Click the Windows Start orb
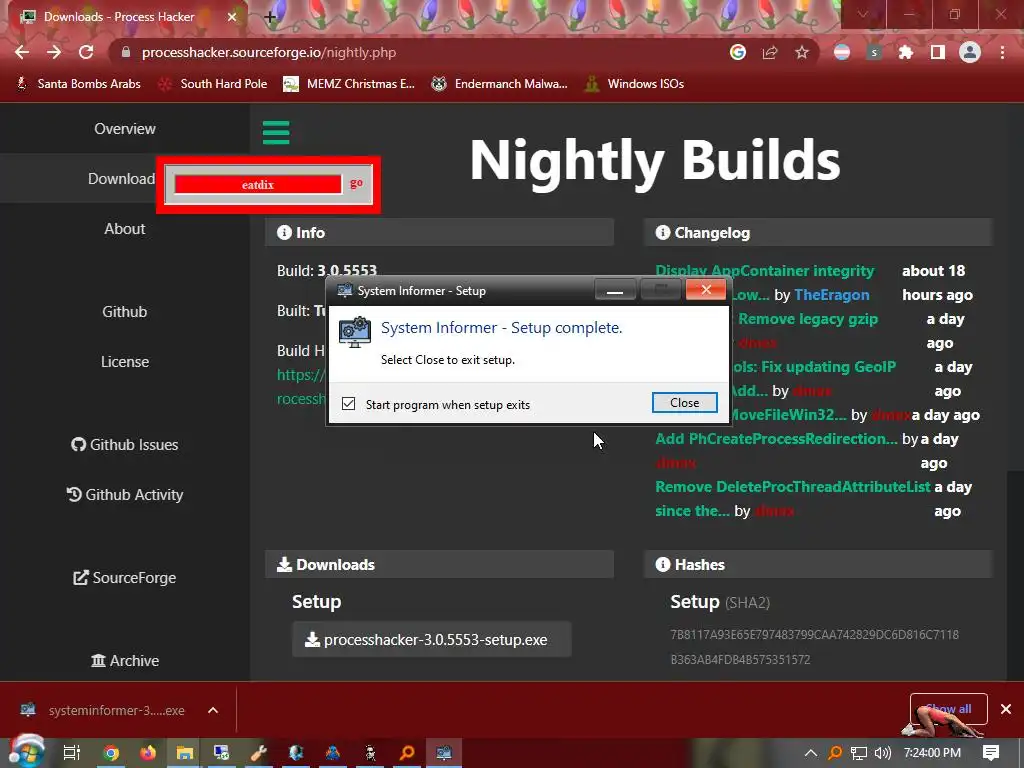 click(x=27, y=752)
